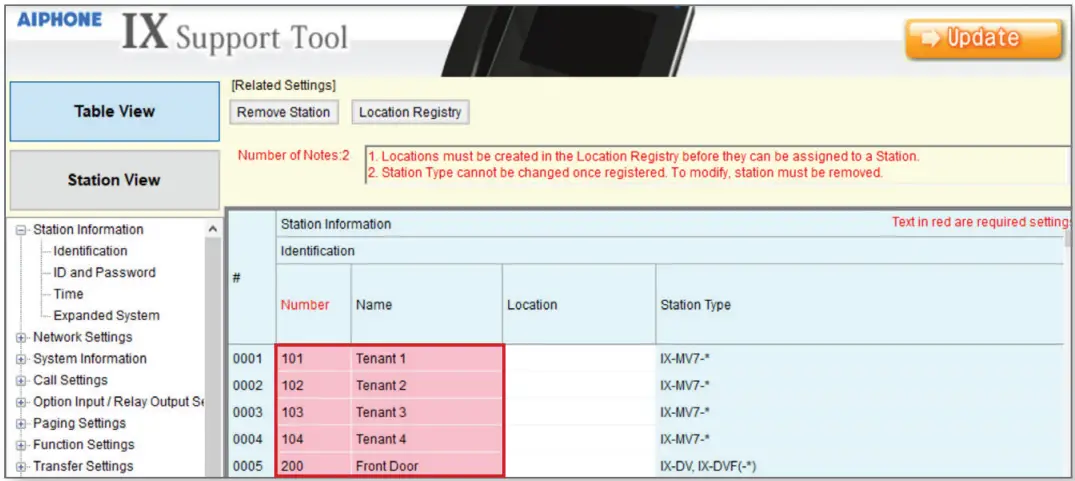Image resolution: width=1075 pixels, height=481 pixels.
Task: Expand Option Input / Relay Output node
Action: pyautogui.click(x=21, y=402)
